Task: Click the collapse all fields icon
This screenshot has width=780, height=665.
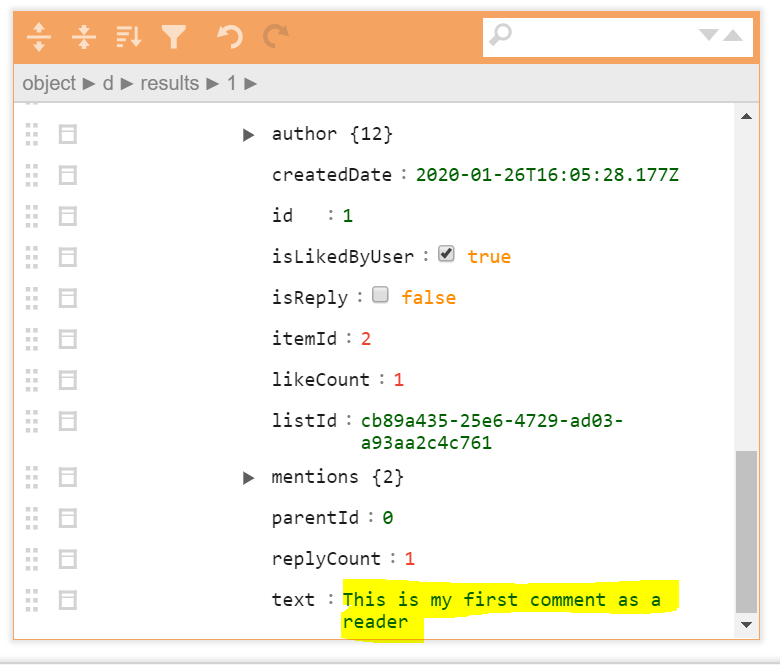Action: [x=84, y=37]
